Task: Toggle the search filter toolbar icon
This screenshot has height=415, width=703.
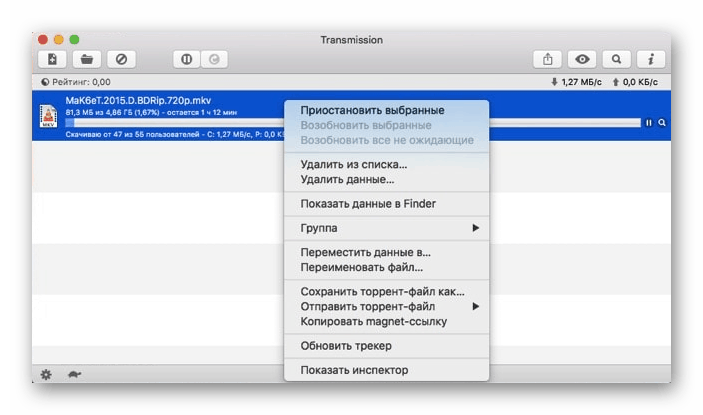Action: click(x=616, y=59)
